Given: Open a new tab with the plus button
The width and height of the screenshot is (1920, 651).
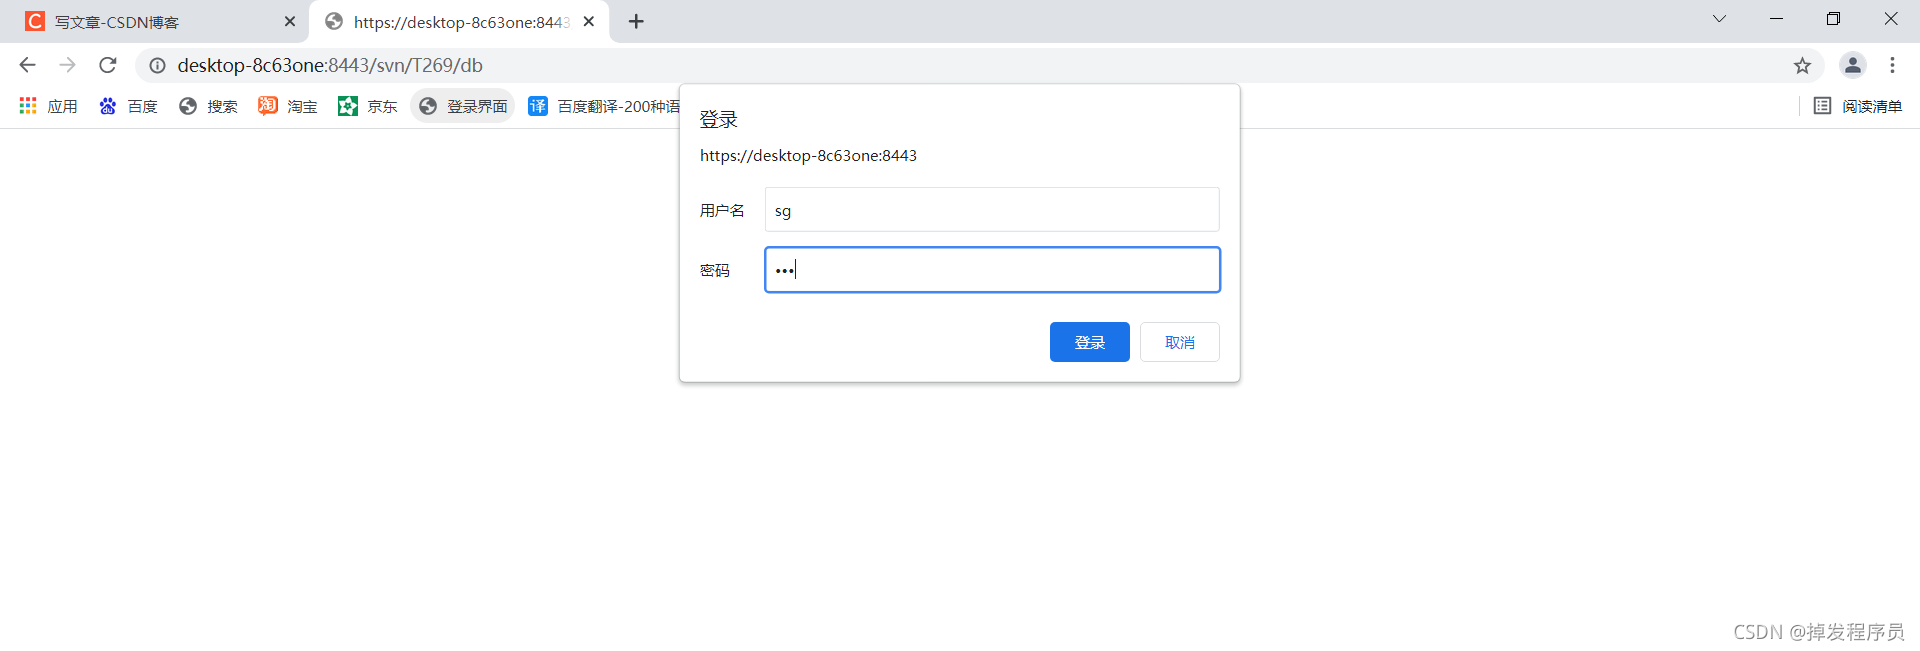Looking at the screenshot, I should (x=636, y=21).
